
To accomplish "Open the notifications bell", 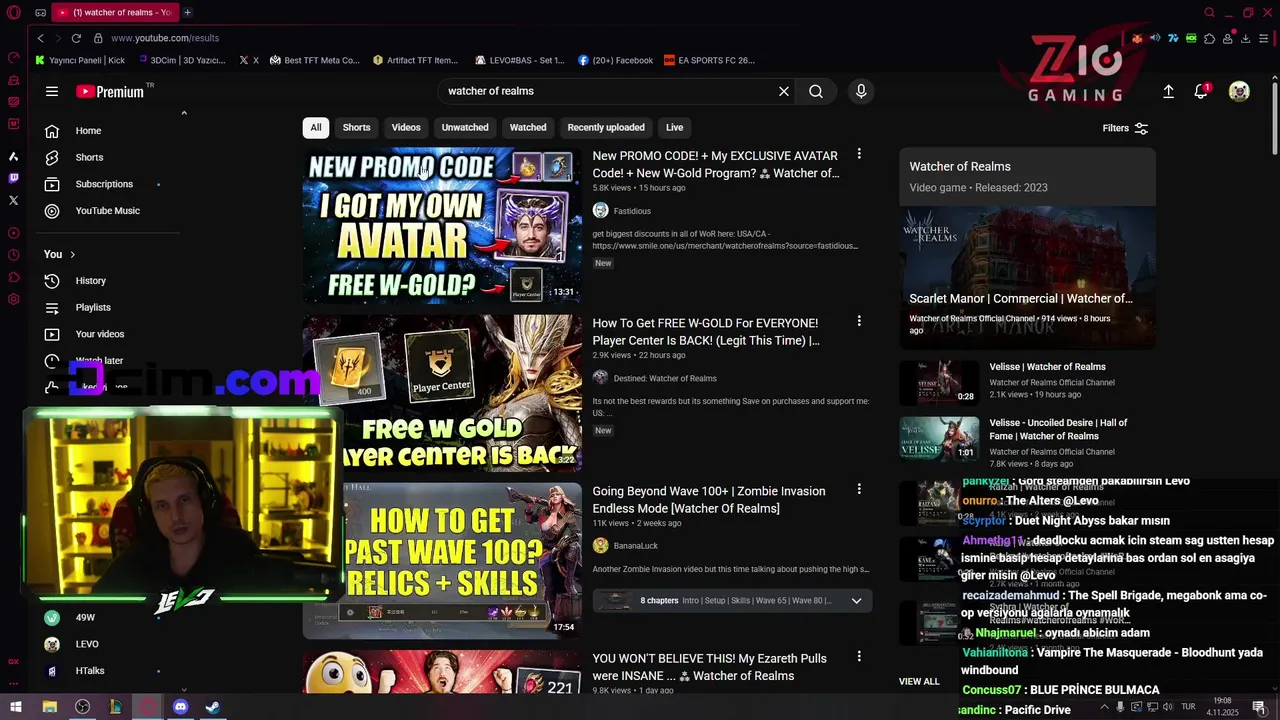I will pos(1201,91).
